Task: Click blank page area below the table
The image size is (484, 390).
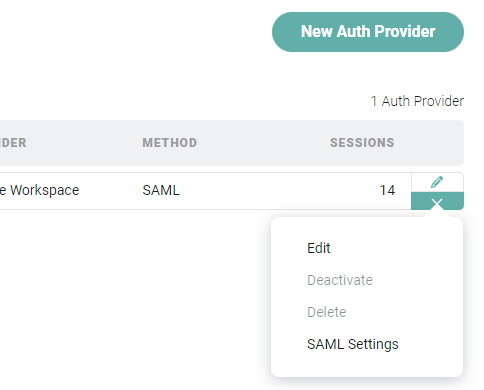Action: click(x=133, y=300)
